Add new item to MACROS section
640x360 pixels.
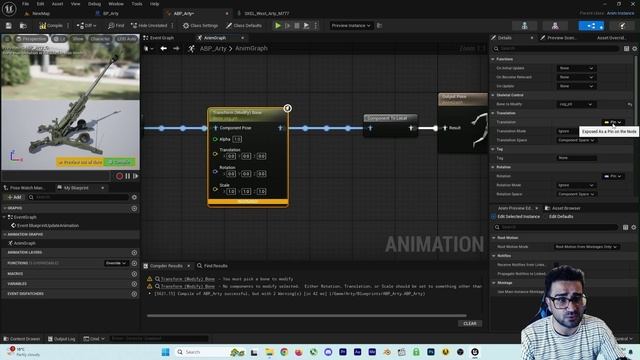134,274
